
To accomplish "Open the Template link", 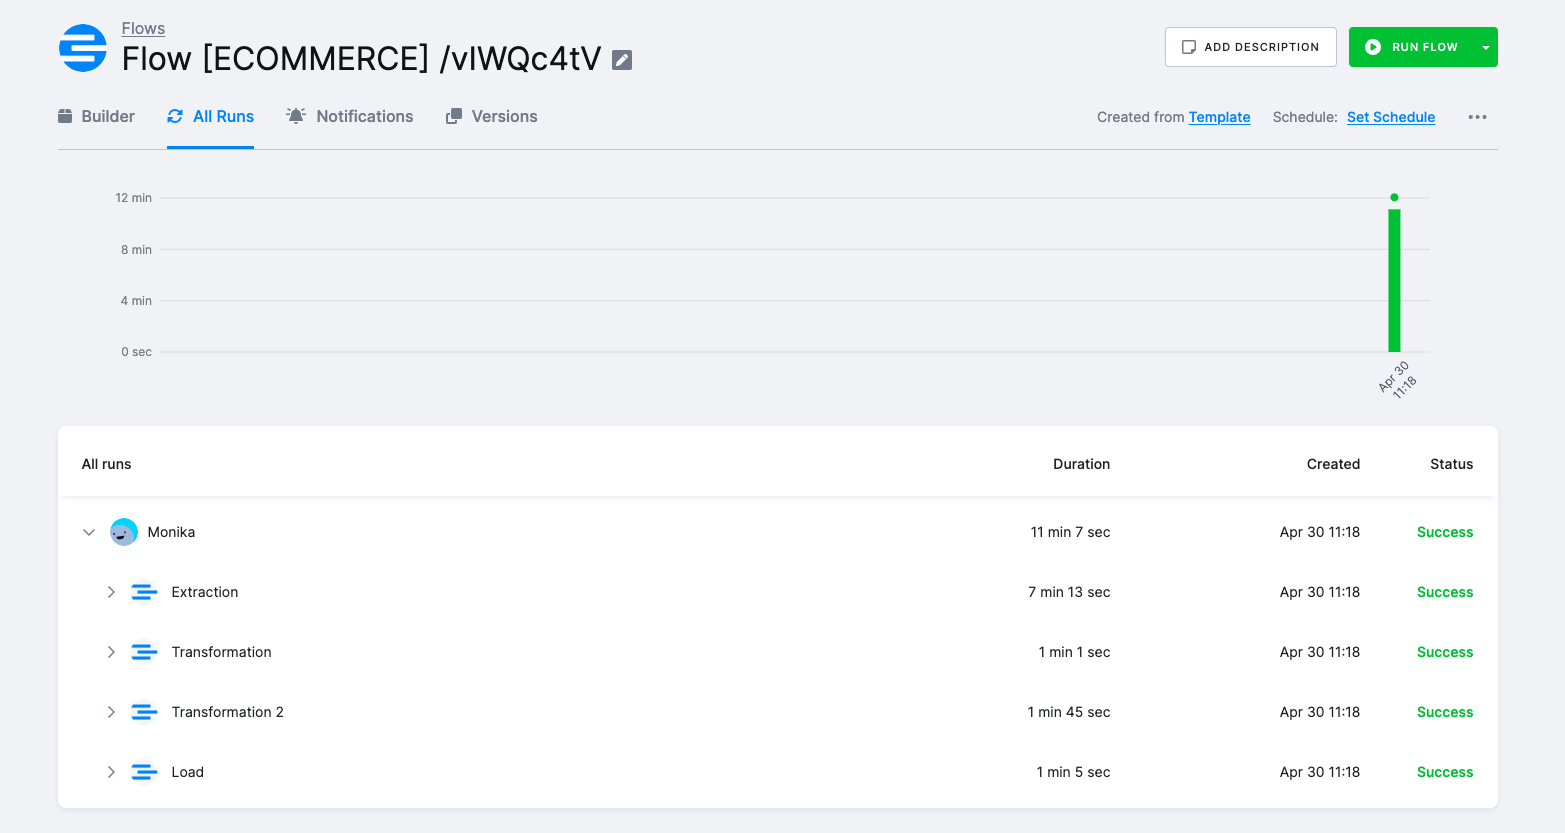I will click(1219, 116).
